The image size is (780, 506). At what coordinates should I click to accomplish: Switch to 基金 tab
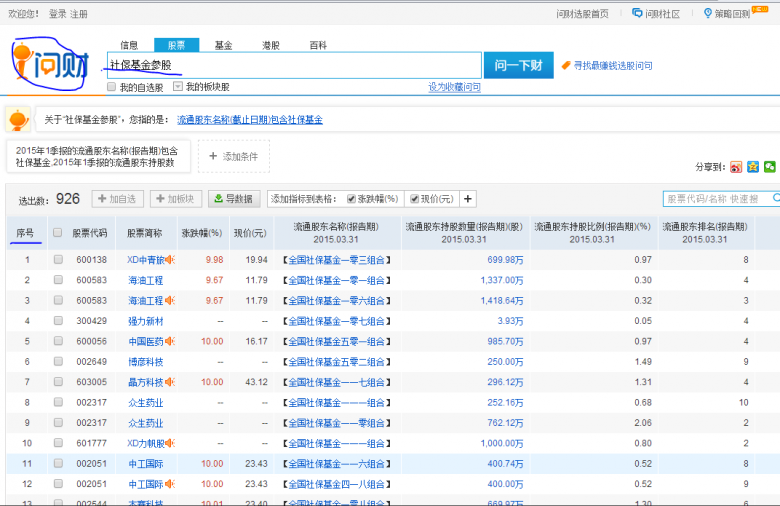(x=223, y=45)
